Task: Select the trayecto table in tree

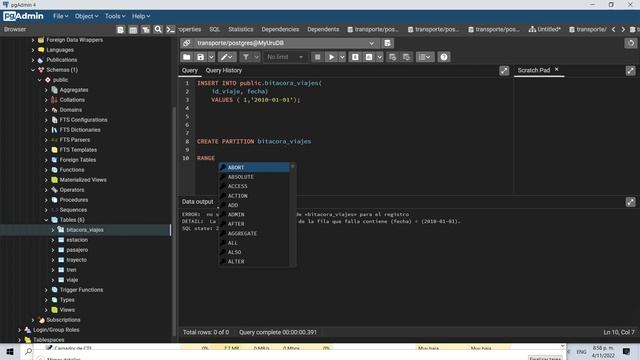Action: [x=76, y=260]
